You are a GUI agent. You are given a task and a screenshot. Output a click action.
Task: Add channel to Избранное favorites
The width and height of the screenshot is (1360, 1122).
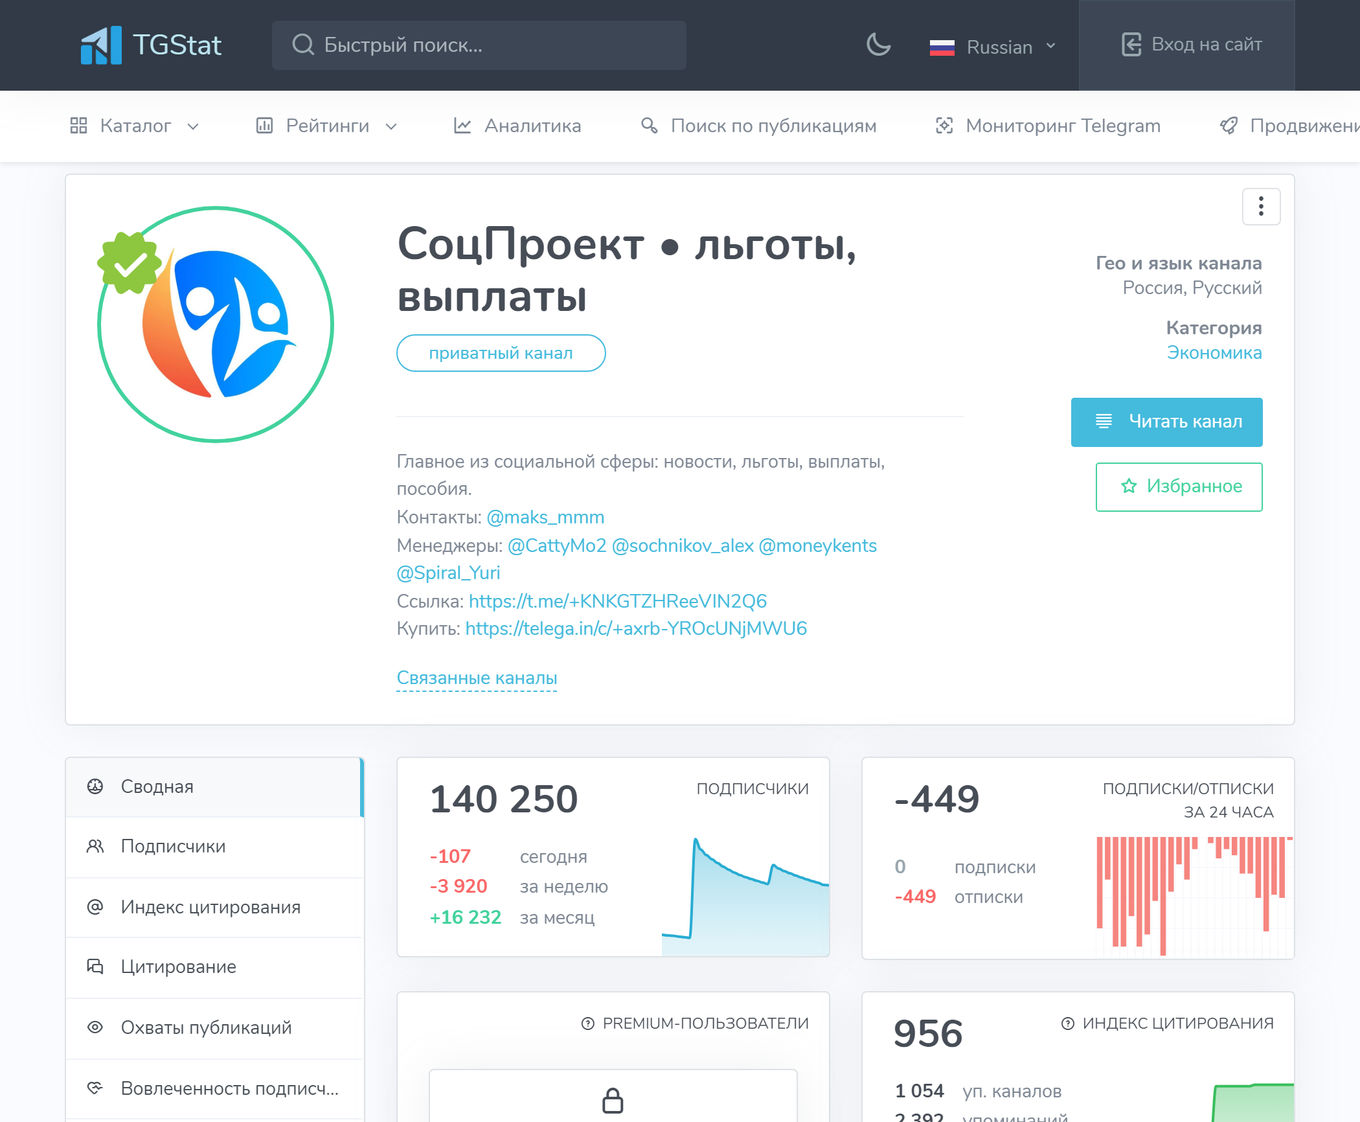1178,487
